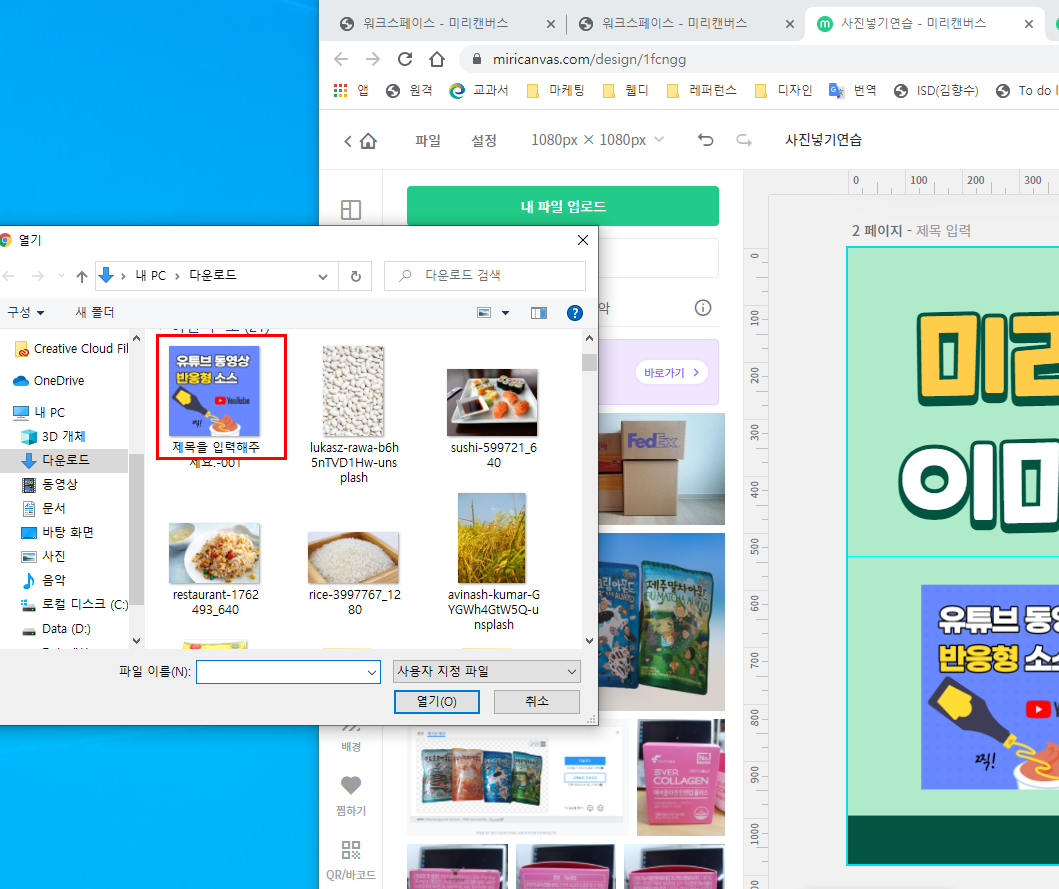This screenshot has width=1059, height=889.
Task: Click the browser back arrow
Action: pos(341,59)
